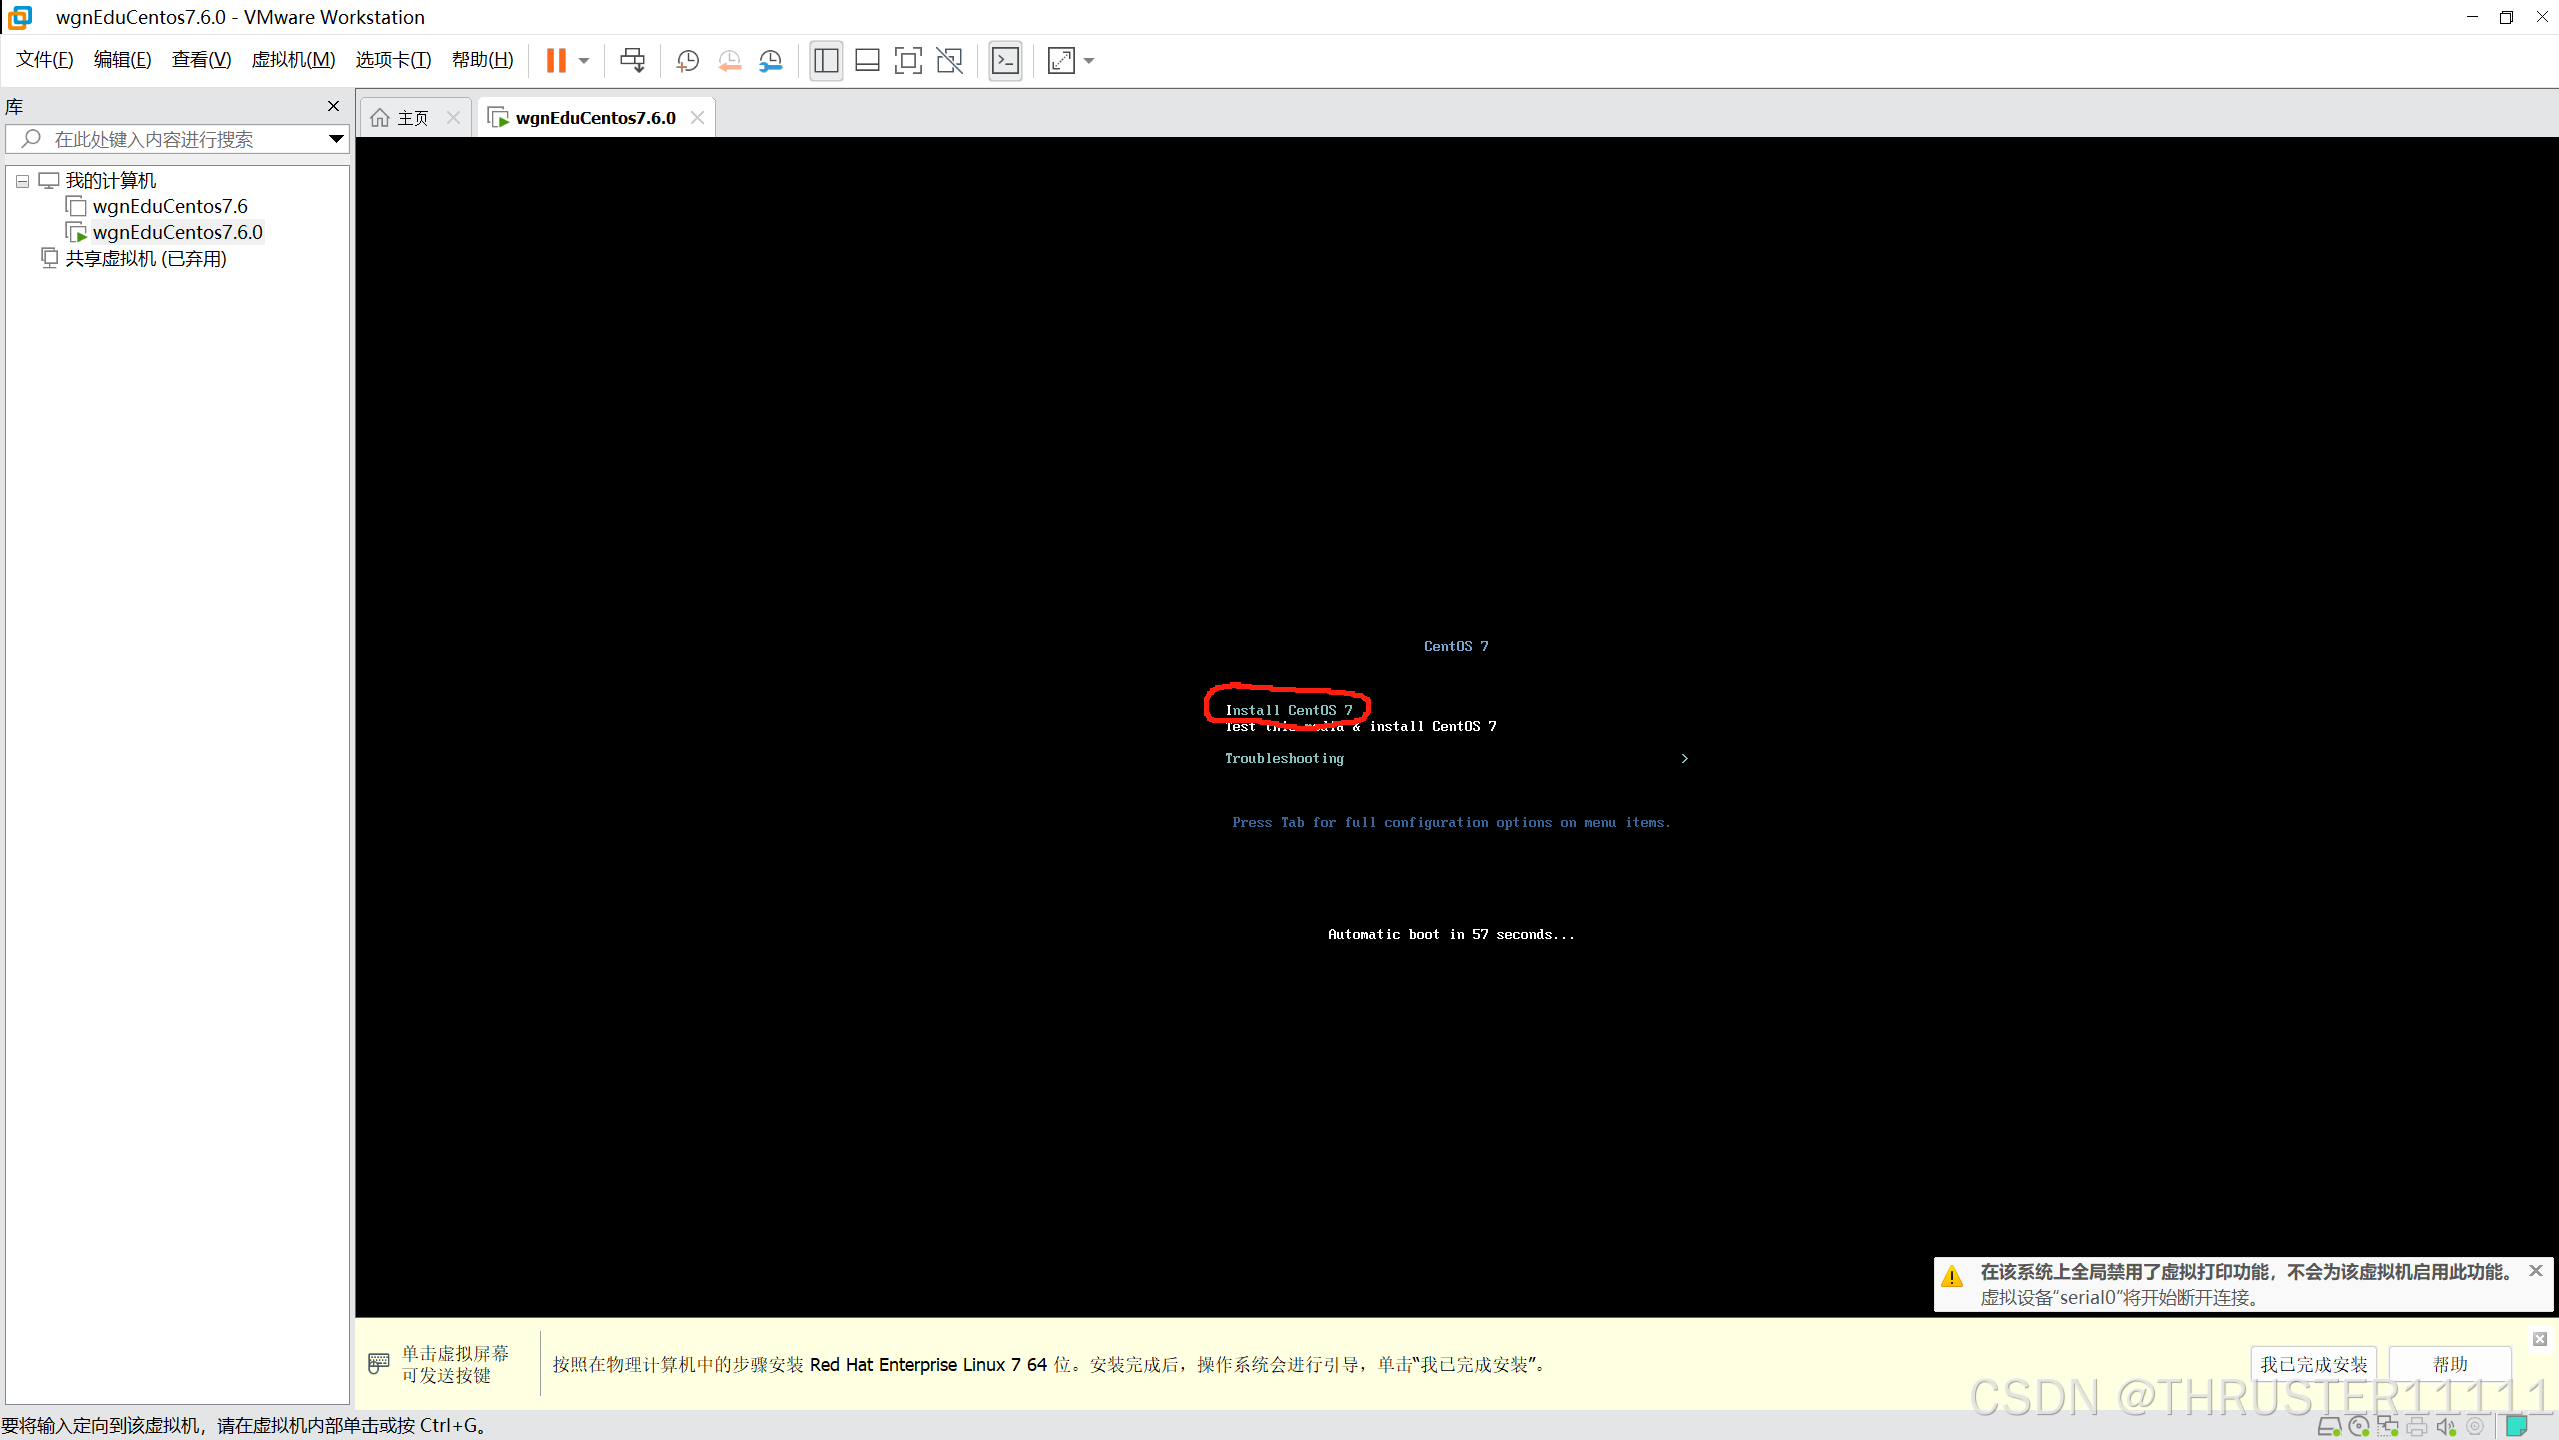The width and height of the screenshot is (2559, 1440).
Task: Click the CentOS 7 boot menu heading
Action: pyautogui.click(x=1456, y=646)
